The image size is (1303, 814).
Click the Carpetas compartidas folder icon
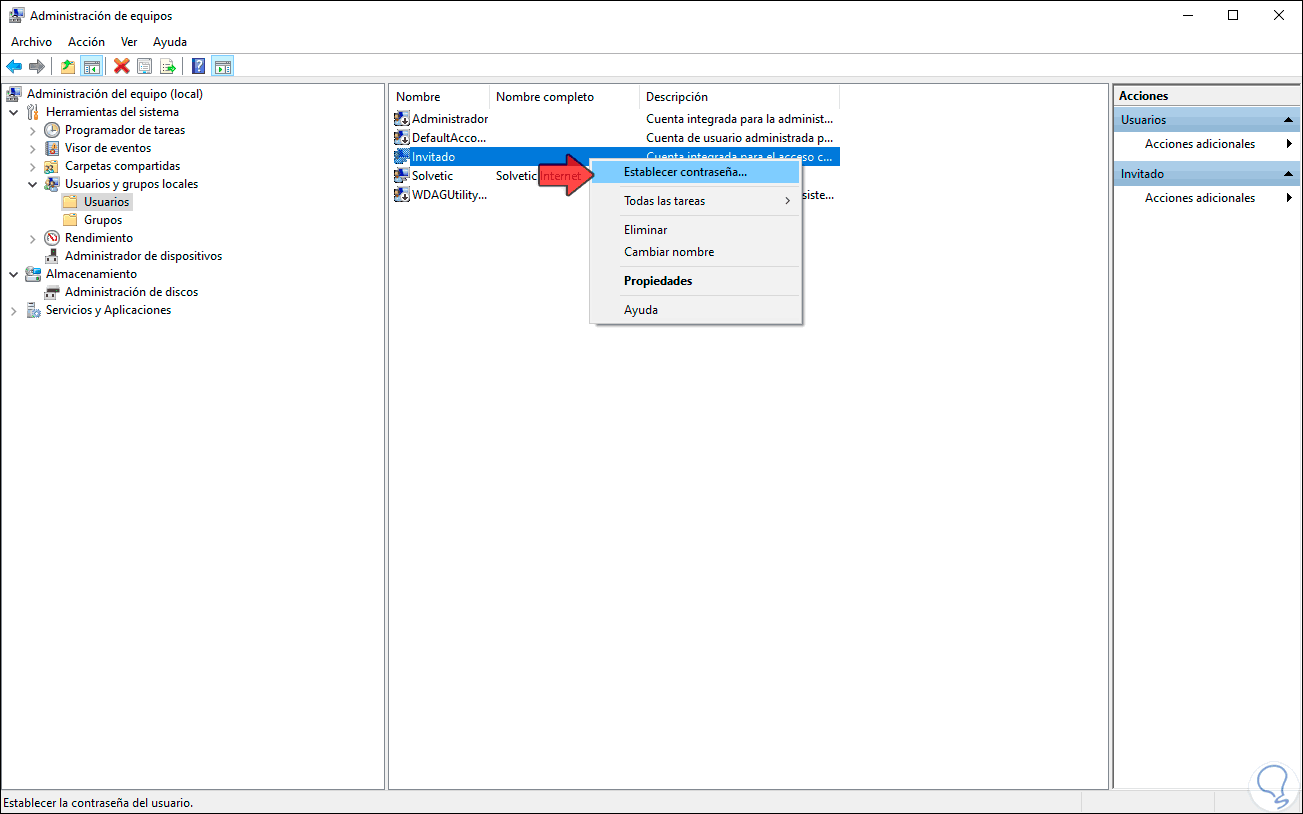pos(53,166)
